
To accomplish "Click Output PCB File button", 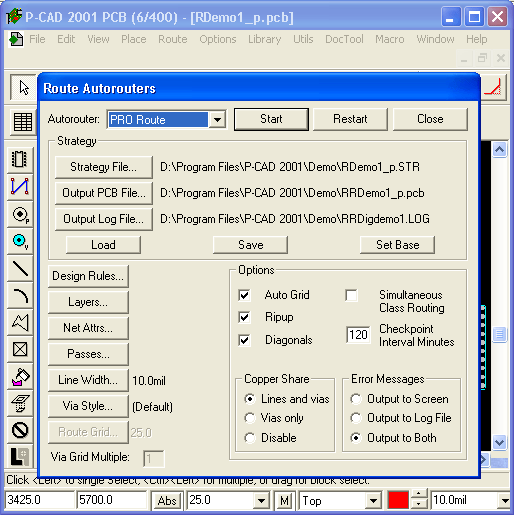I will coord(104,193).
